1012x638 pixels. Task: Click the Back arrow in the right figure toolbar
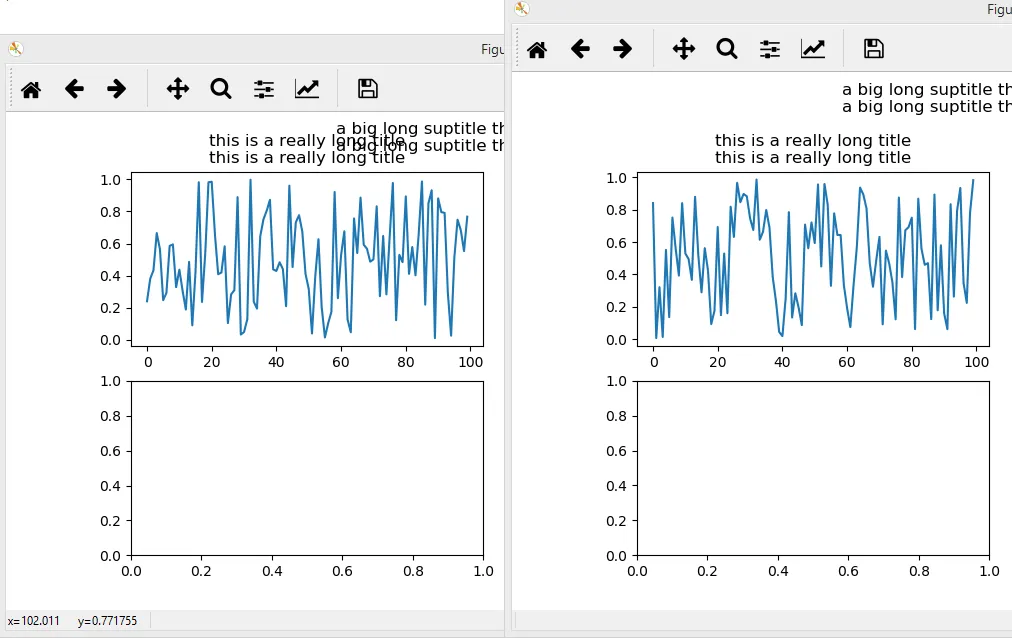pyautogui.click(x=580, y=49)
